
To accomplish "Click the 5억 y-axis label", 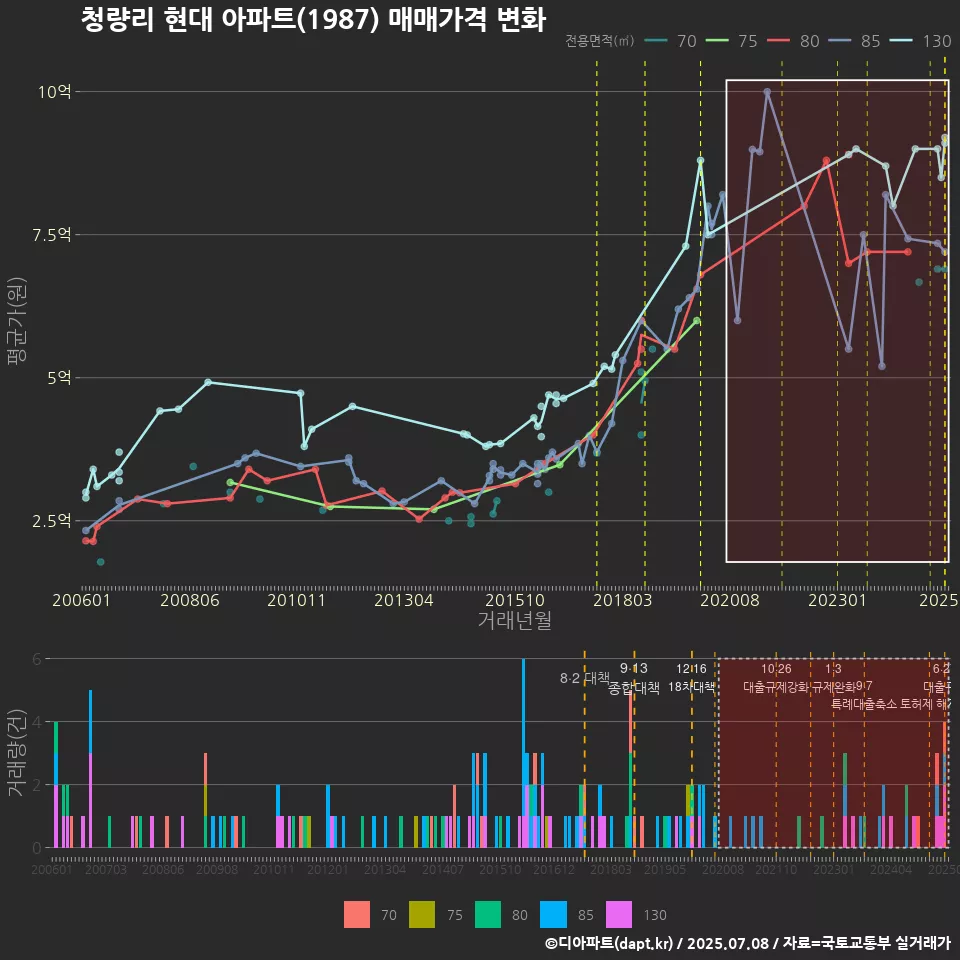I will point(59,378).
